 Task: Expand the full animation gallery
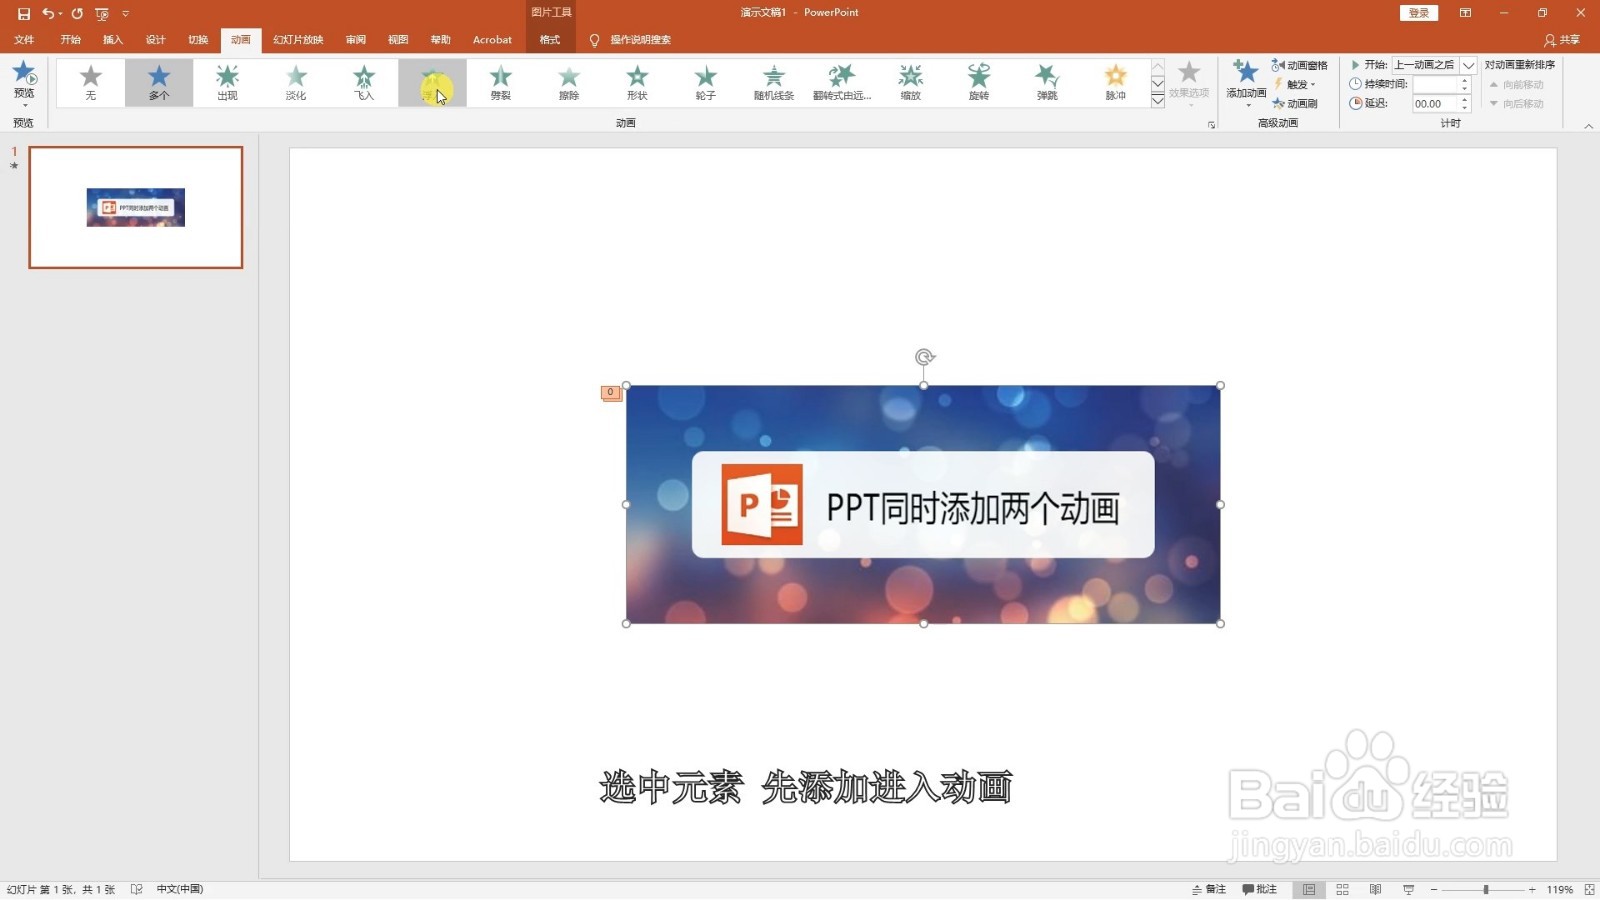coord(1158,101)
